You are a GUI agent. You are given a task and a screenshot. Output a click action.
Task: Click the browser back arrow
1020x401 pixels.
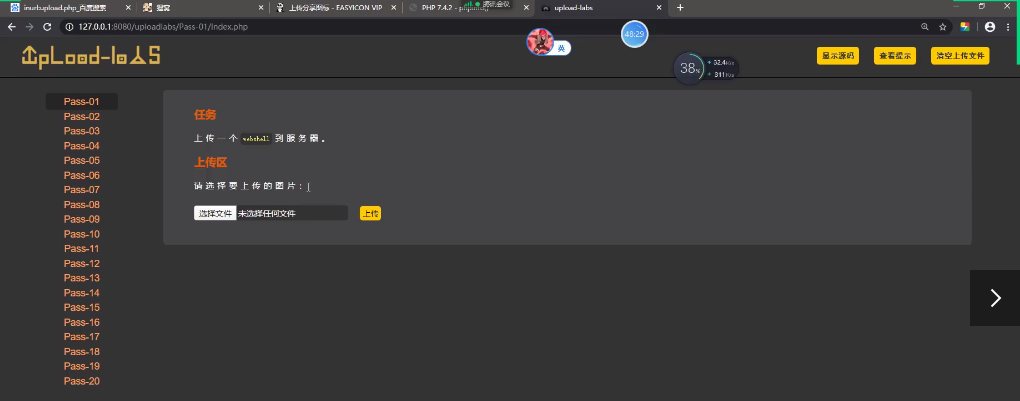coord(11,27)
